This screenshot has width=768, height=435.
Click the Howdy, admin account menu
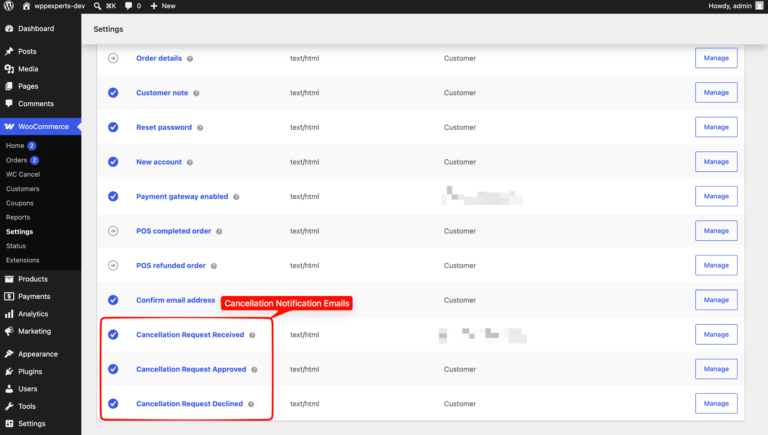pos(736,6)
